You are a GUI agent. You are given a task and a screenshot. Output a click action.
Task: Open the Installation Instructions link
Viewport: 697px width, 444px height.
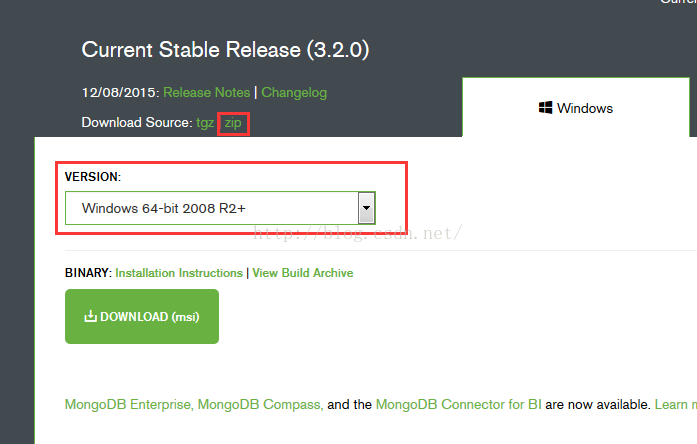pyautogui.click(x=179, y=273)
